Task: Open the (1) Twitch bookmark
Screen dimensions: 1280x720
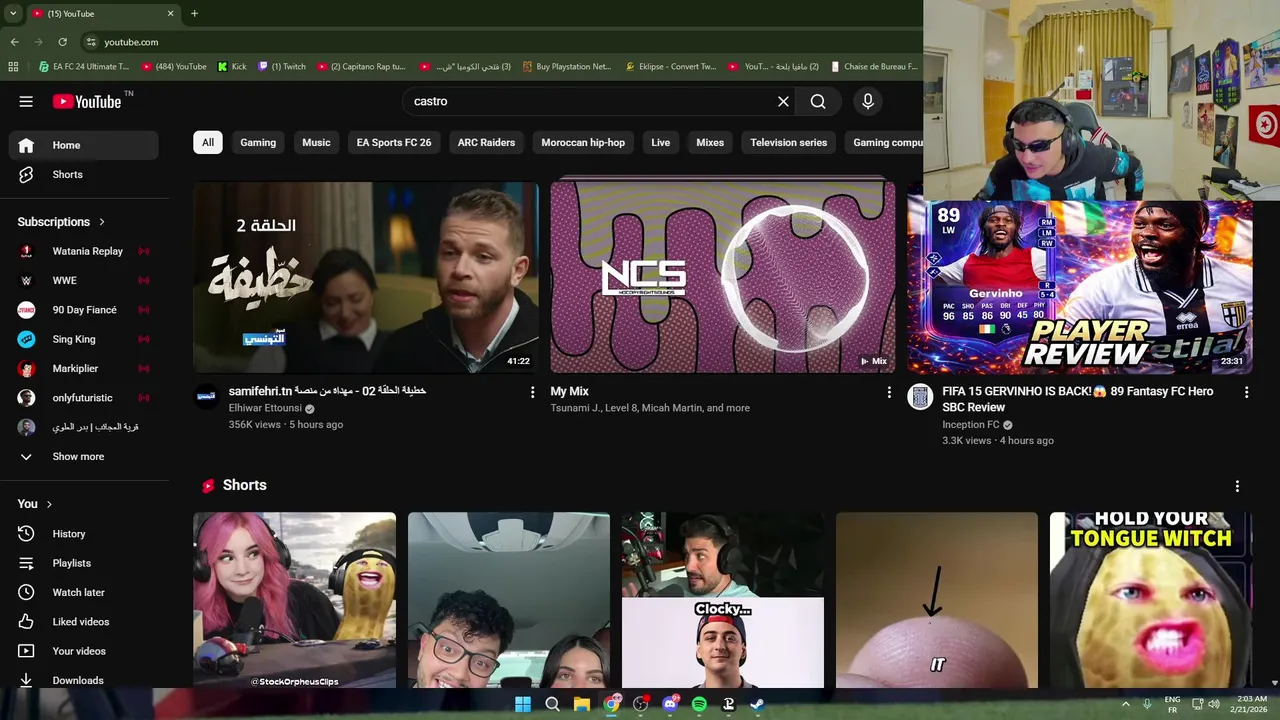Action: point(282,67)
